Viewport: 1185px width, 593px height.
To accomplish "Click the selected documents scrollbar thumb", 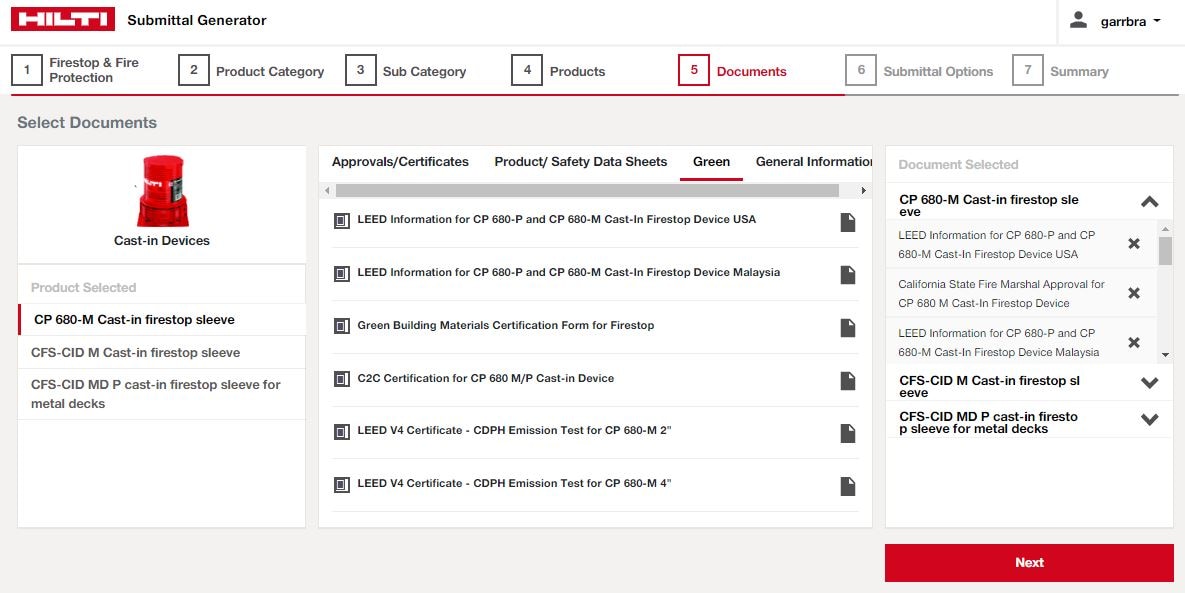I will click(x=1165, y=251).
